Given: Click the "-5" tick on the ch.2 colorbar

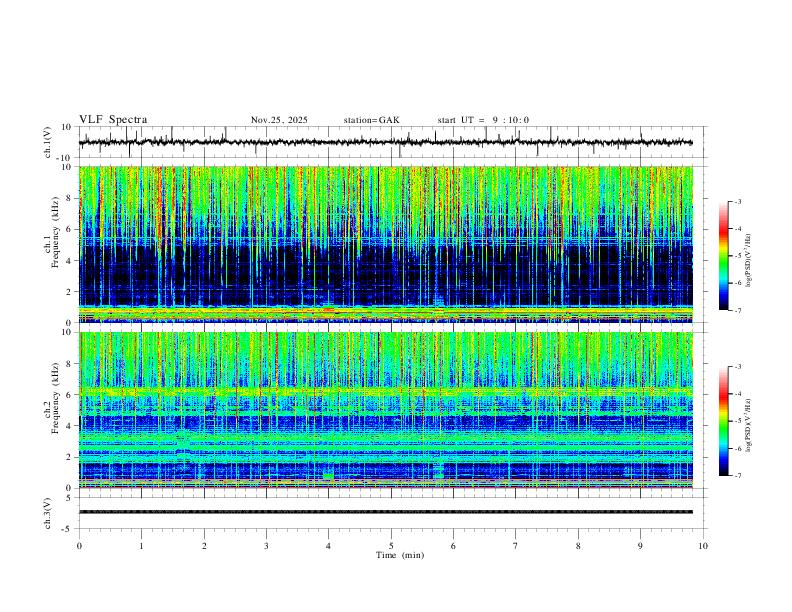Looking at the screenshot, I should [737, 421].
